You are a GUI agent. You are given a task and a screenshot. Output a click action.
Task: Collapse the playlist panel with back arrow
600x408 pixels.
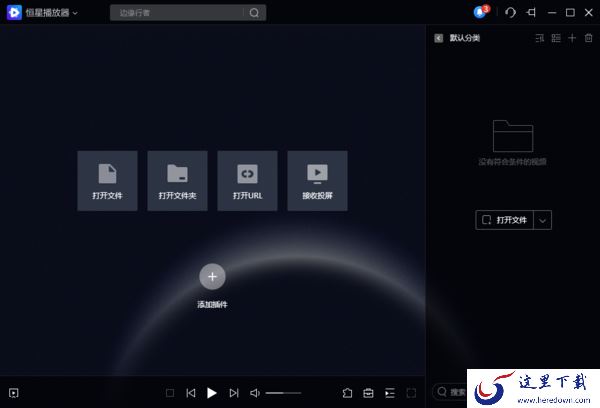click(x=439, y=38)
